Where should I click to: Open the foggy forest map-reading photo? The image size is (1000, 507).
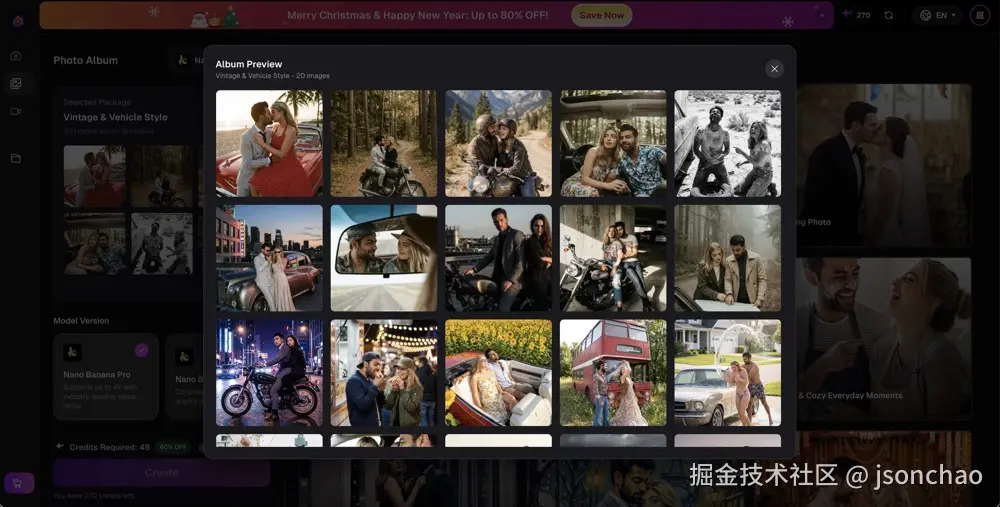(728, 258)
